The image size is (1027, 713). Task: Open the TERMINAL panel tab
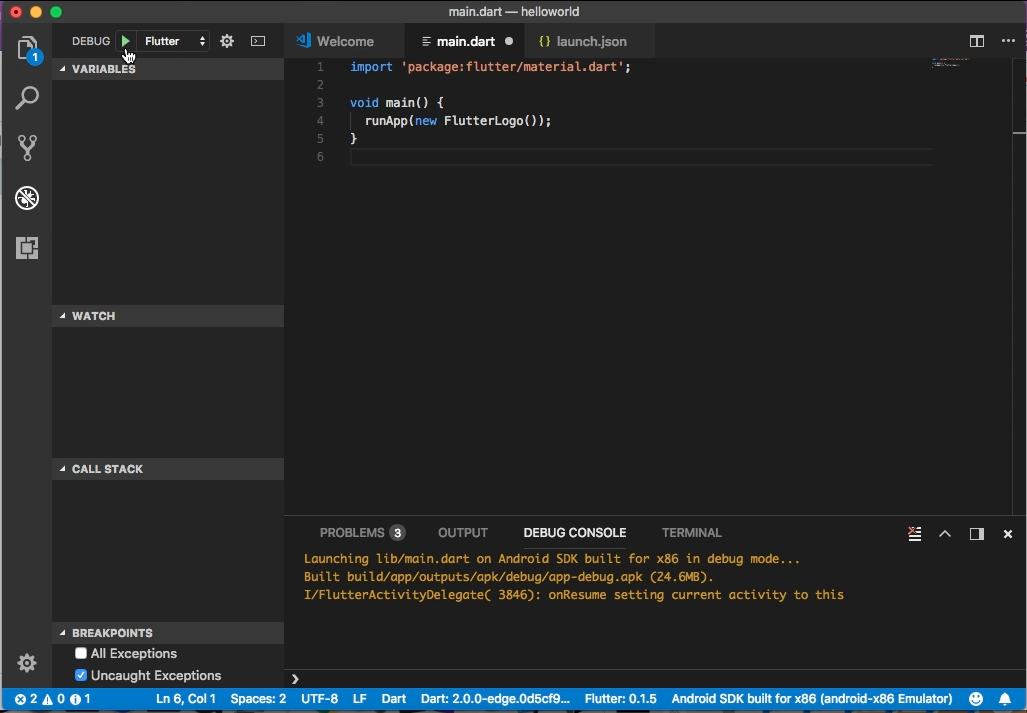(692, 533)
